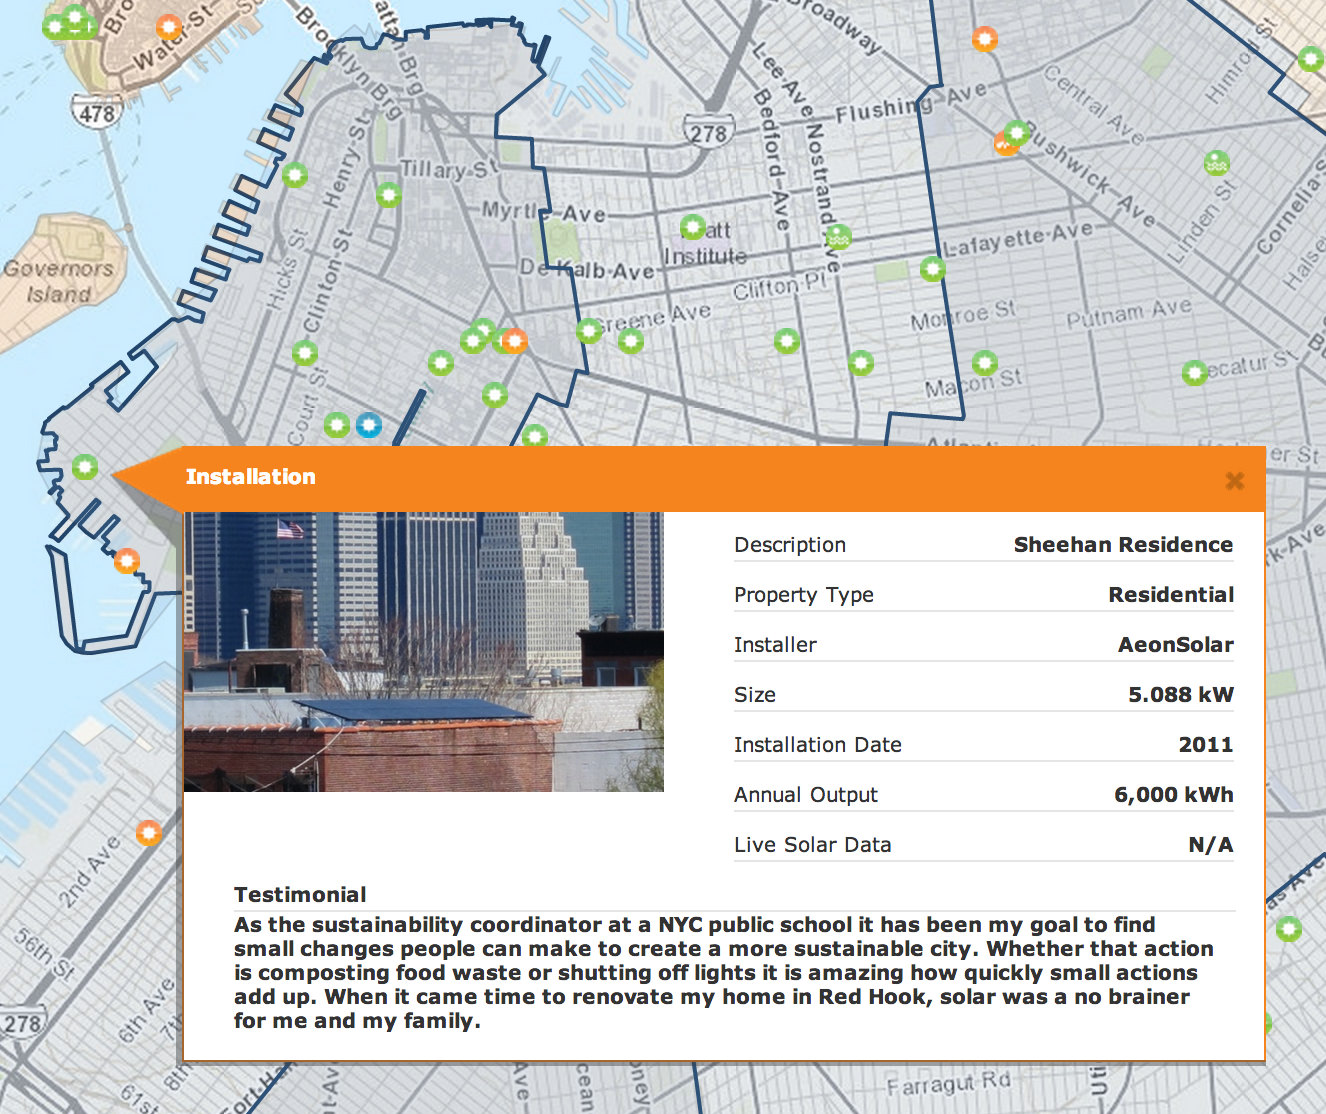Click the Installation popup title
The width and height of the screenshot is (1326, 1114).
point(250,477)
